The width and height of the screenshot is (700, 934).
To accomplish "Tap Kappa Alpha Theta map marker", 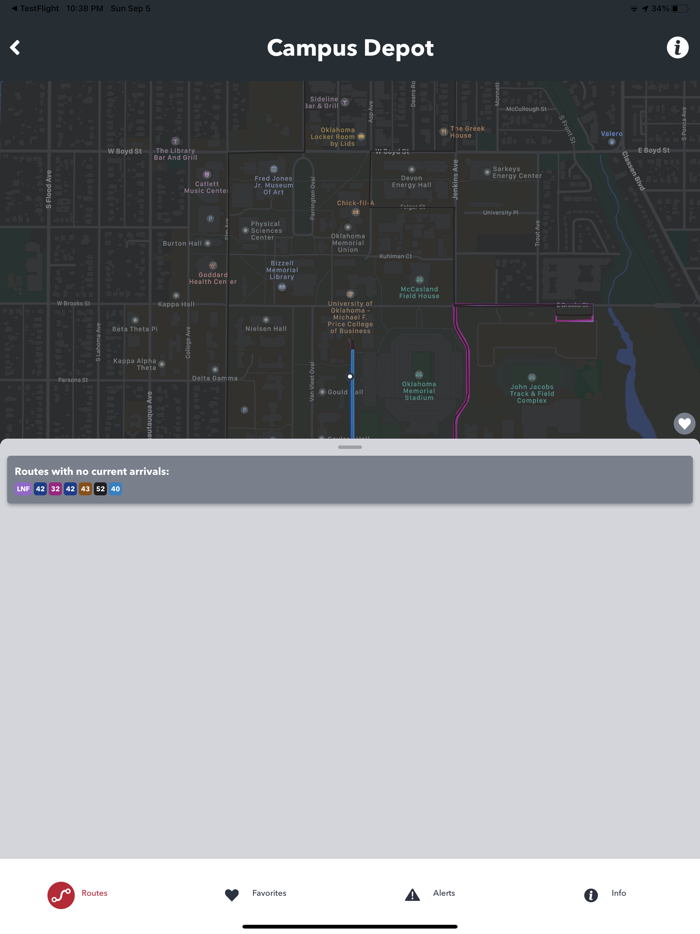I will click(x=161, y=364).
